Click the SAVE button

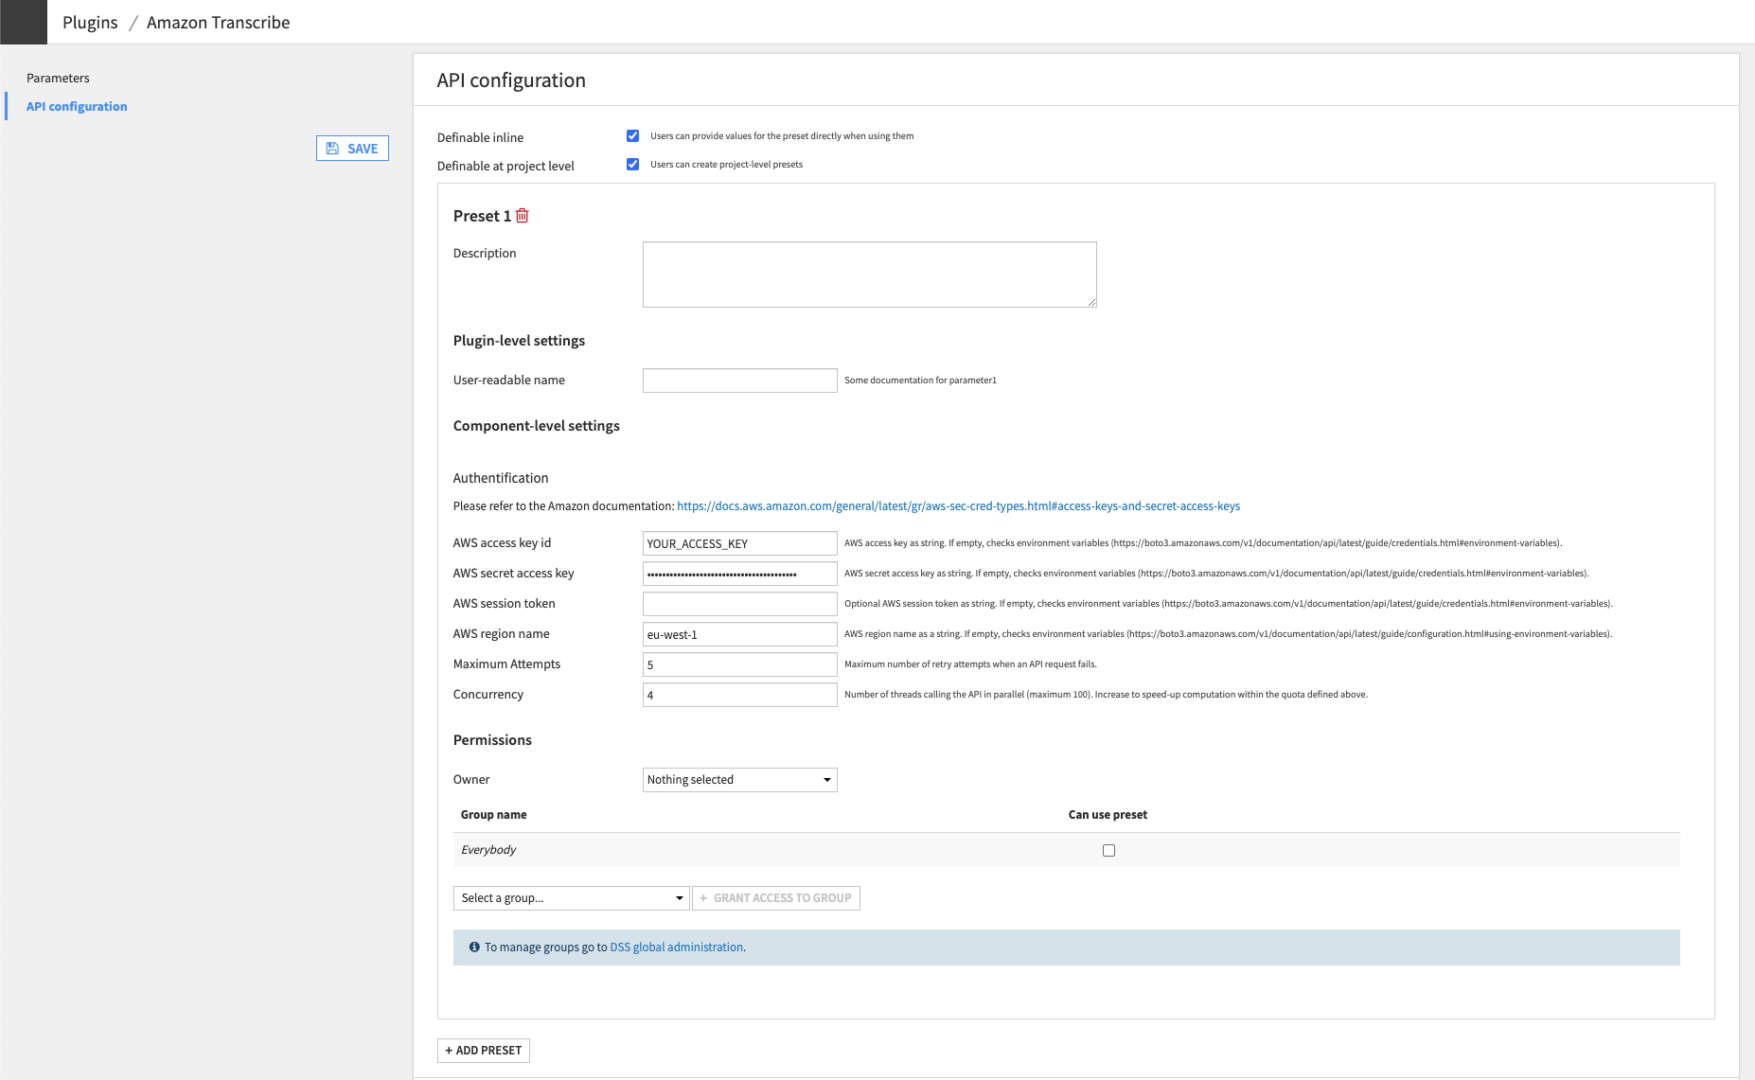pyautogui.click(x=352, y=147)
